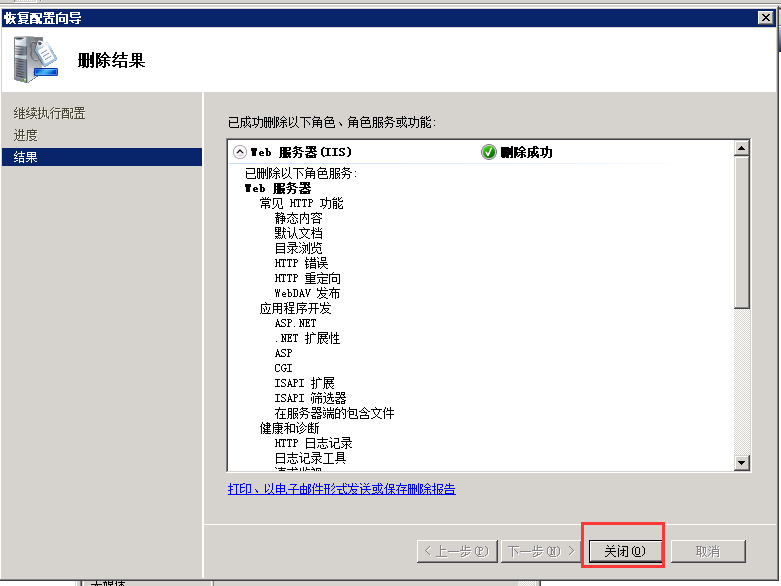Click the green 删除成功 checkmark icon
The height and width of the screenshot is (586, 781).
click(489, 152)
